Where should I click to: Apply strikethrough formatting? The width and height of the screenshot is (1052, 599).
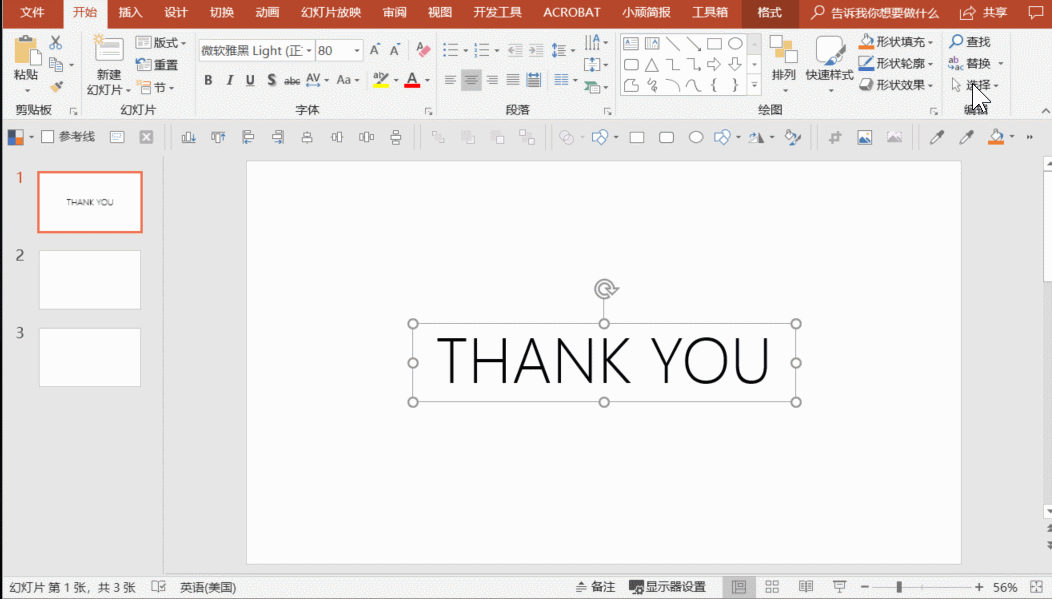[x=292, y=80]
